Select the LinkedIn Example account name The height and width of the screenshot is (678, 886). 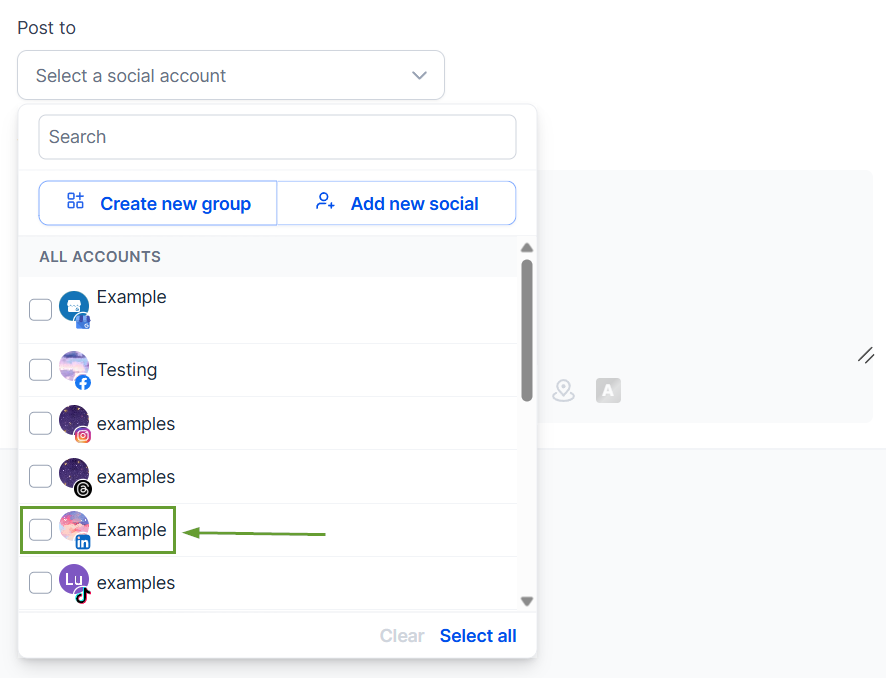click(x=132, y=530)
